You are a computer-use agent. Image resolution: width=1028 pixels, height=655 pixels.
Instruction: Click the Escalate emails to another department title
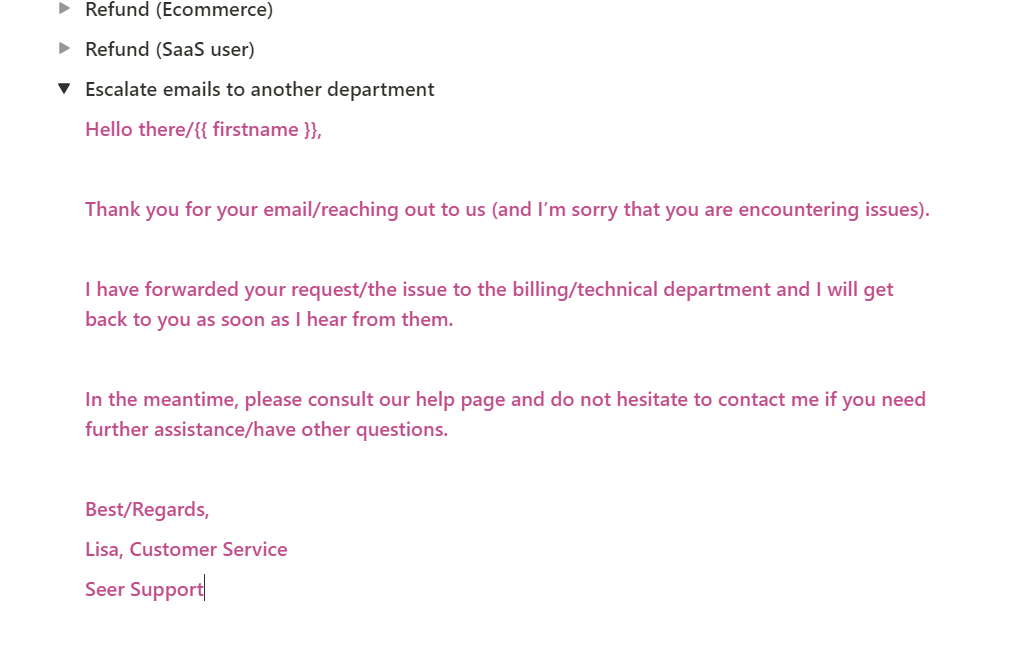click(259, 89)
